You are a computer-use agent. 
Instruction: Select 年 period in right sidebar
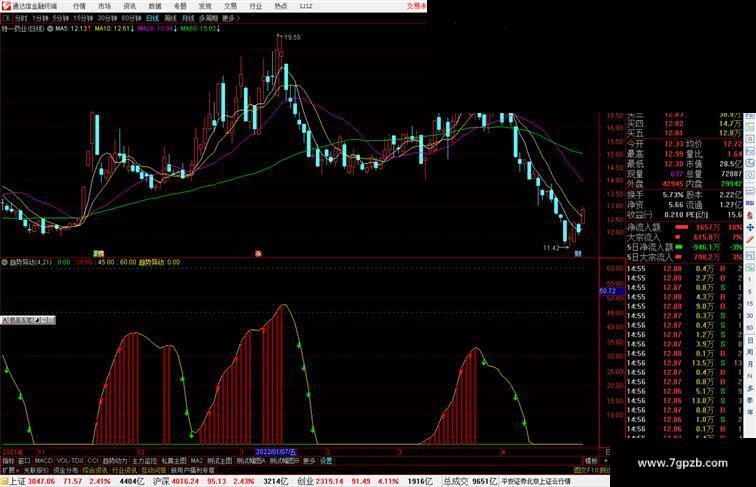750,412
